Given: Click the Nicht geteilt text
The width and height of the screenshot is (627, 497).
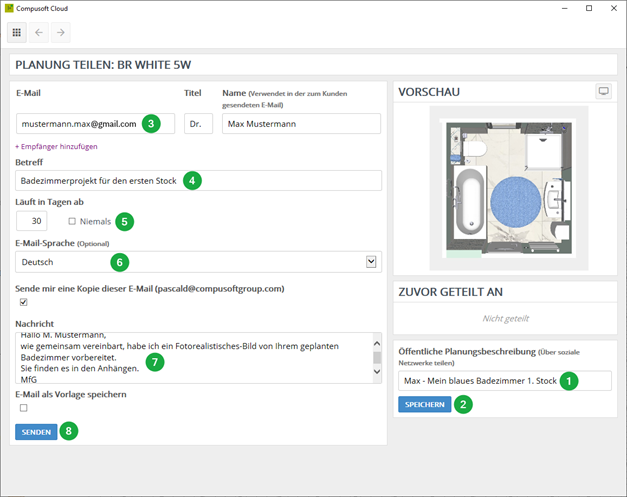Looking at the screenshot, I should (x=505, y=318).
